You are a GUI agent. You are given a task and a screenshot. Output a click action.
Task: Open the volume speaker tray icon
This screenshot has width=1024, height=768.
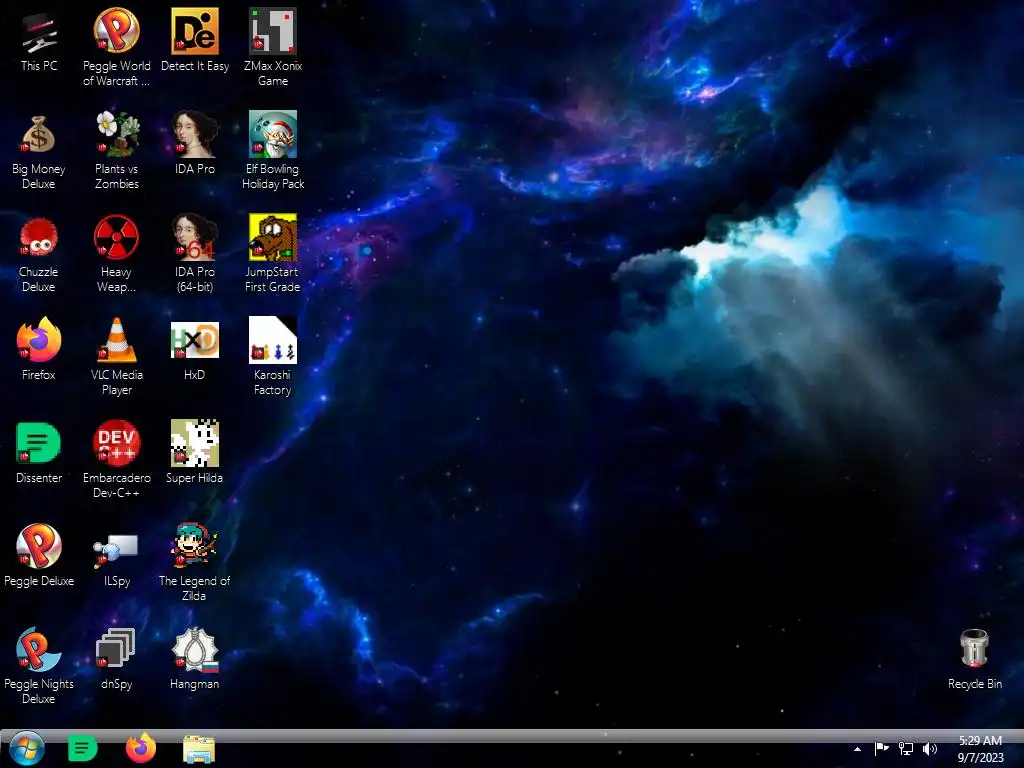point(929,748)
